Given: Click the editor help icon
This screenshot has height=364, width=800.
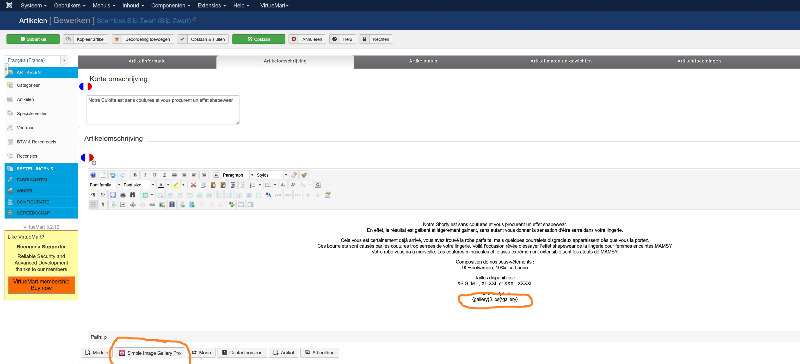Looking at the screenshot, I should 93,175.
